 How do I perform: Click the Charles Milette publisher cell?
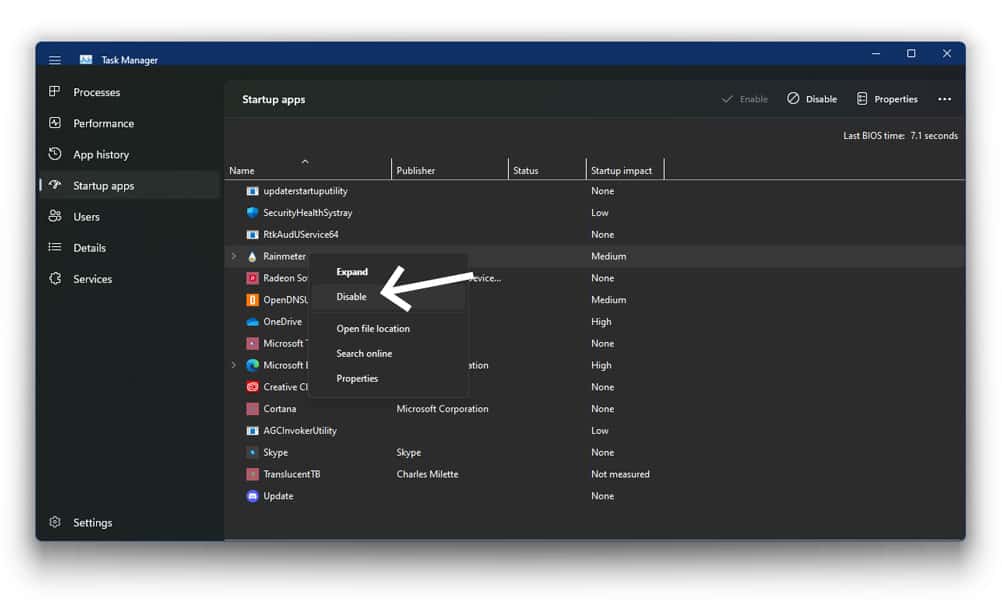[x=428, y=474]
